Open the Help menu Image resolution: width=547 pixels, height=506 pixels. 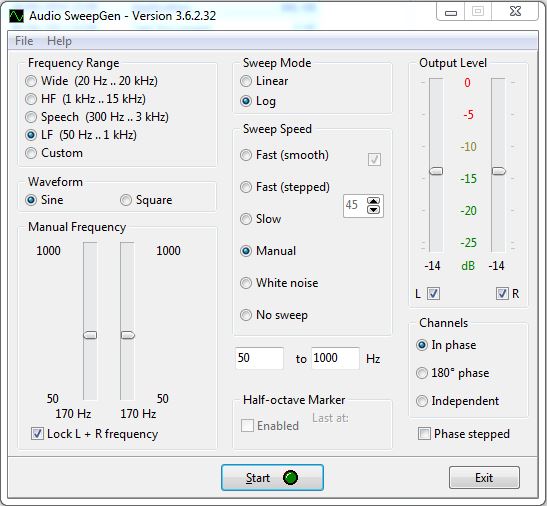59,41
